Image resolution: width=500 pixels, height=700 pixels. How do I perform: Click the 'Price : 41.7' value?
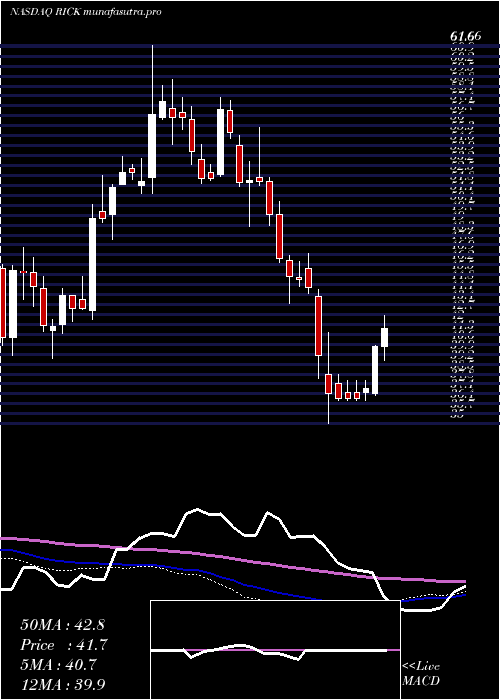[x=64, y=645]
